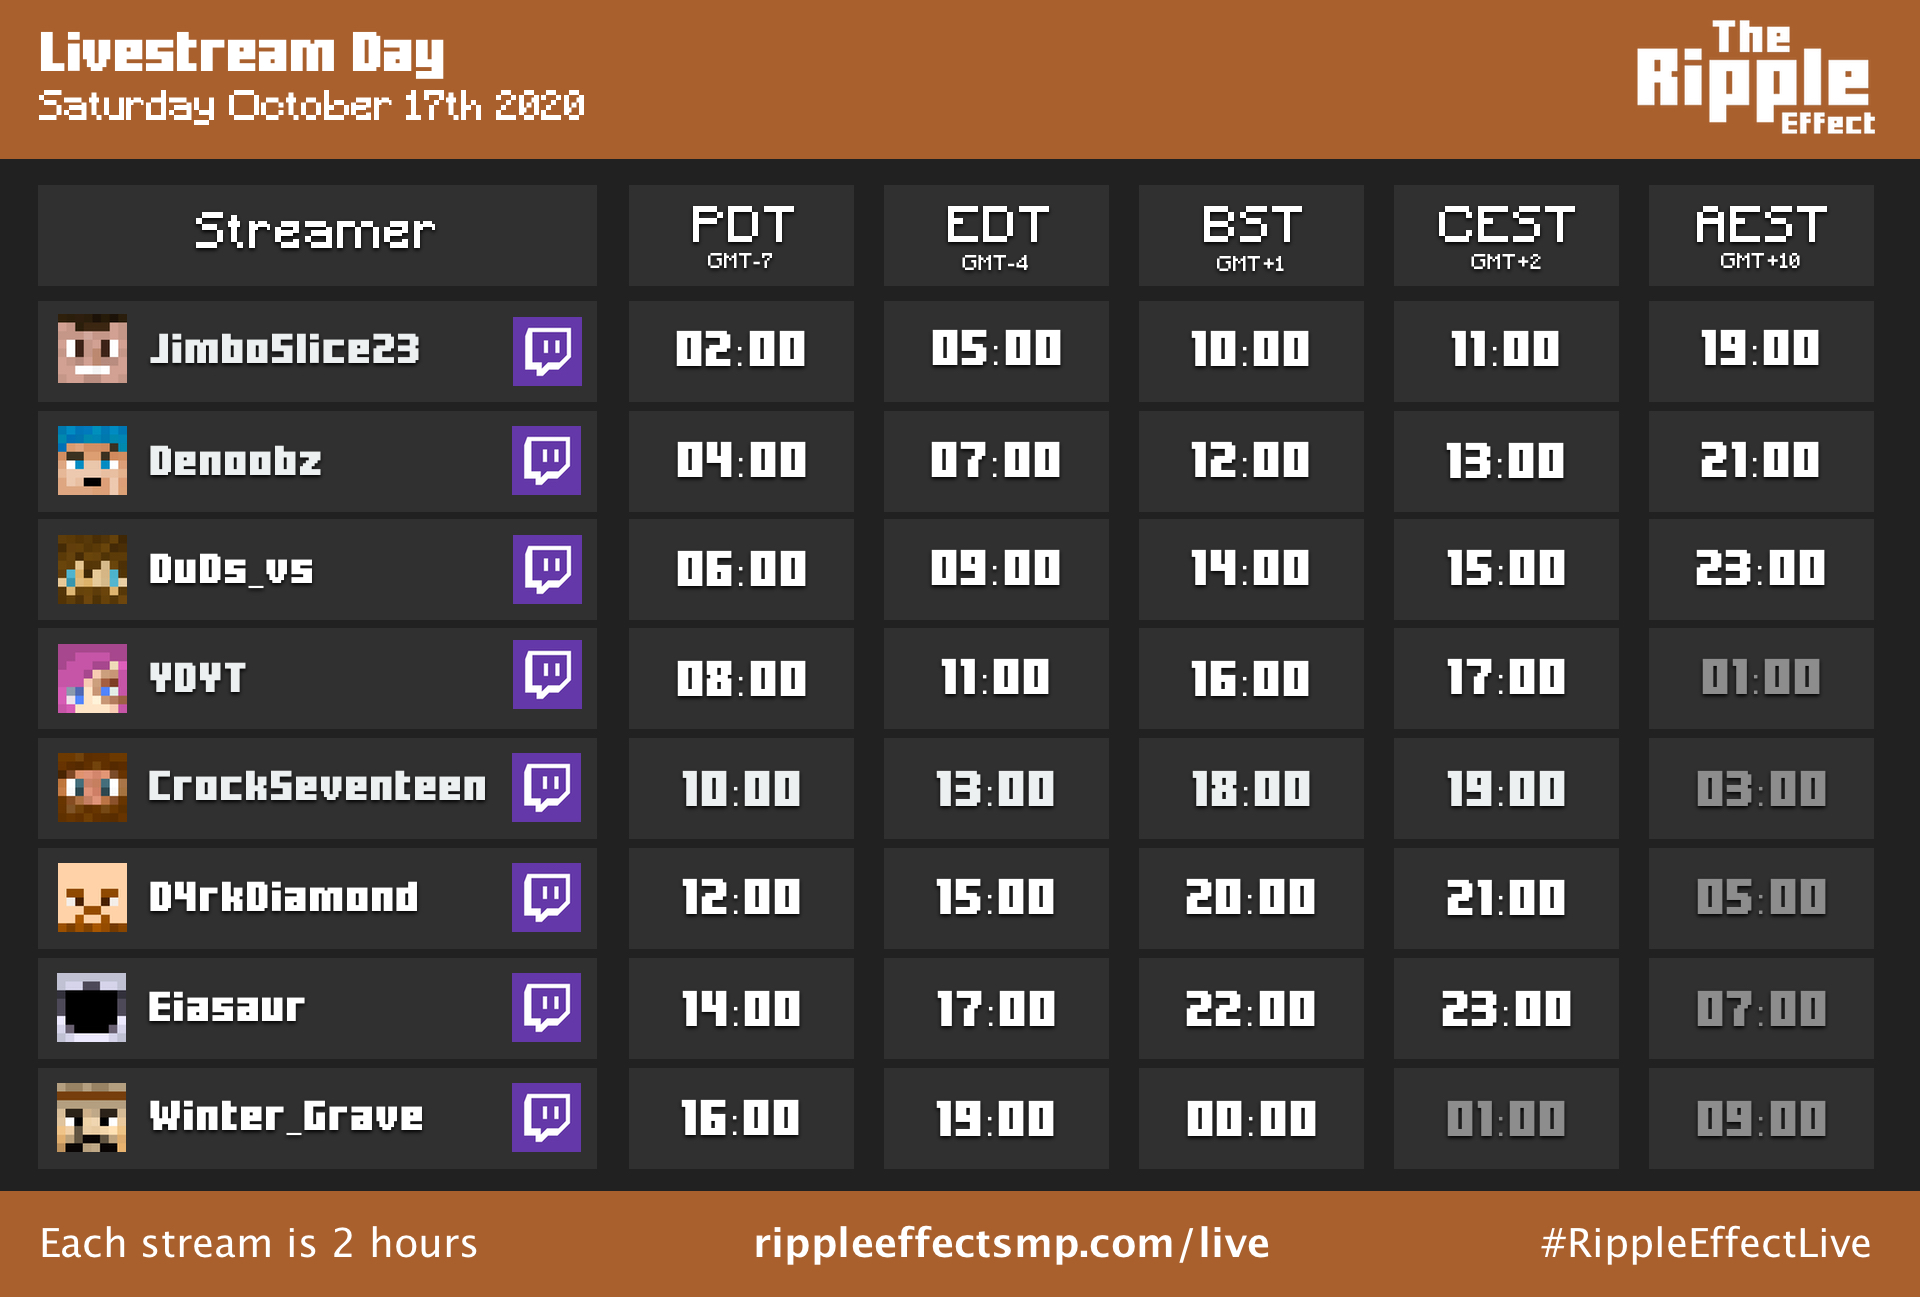
Task: Open D4rkDiamond's Twitch channel icon
Action: coord(546,897)
